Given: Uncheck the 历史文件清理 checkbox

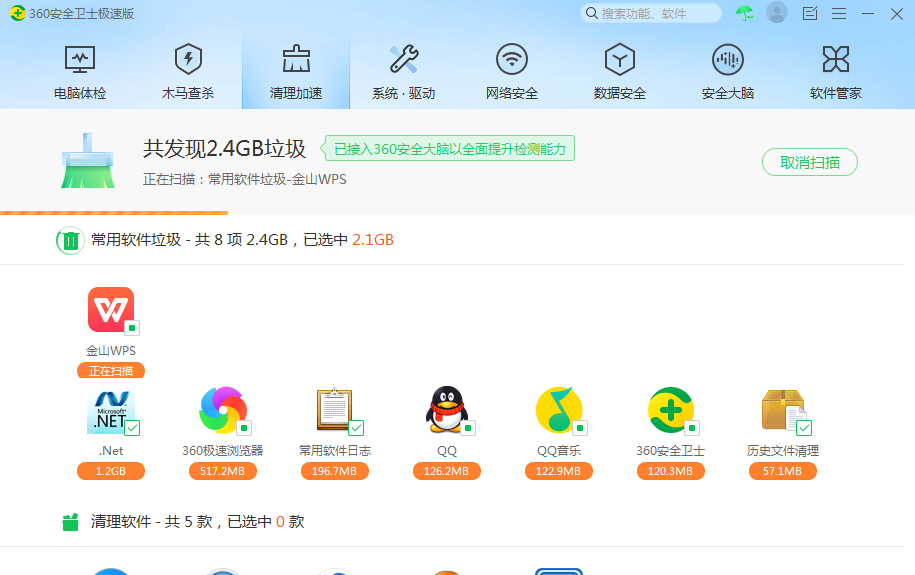Looking at the screenshot, I should coord(804,428).
